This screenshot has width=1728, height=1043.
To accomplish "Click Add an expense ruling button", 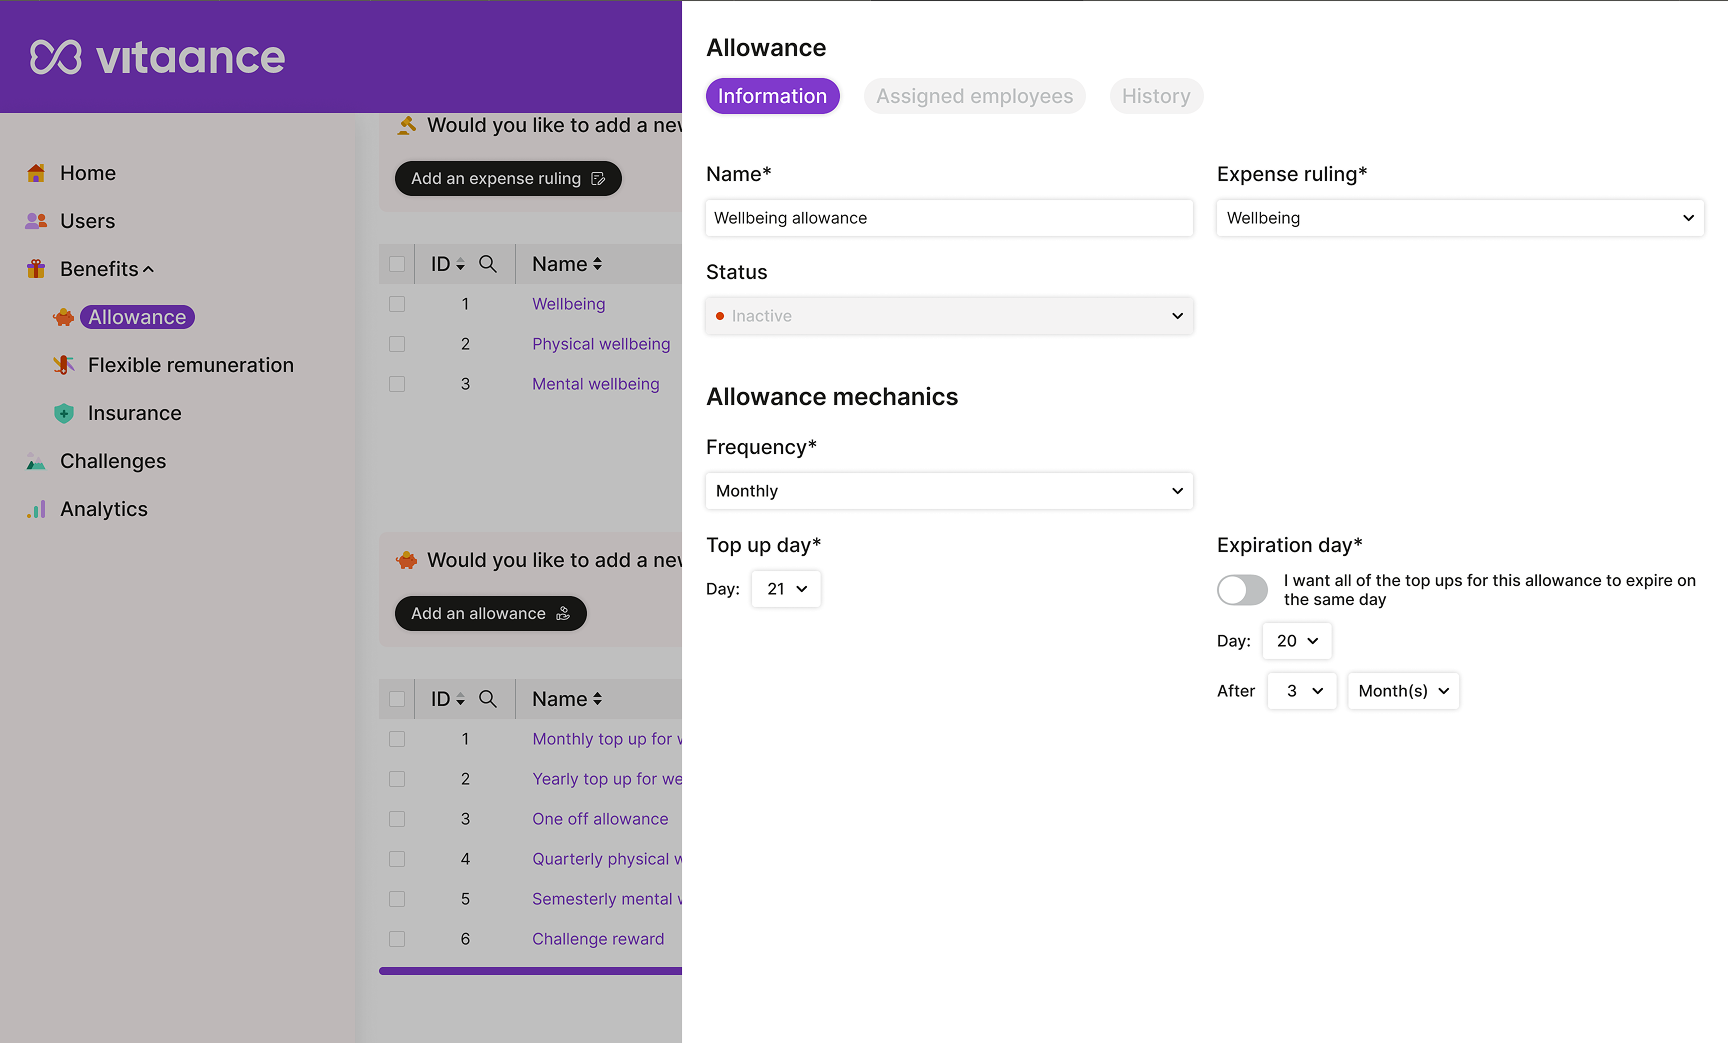I will pos(507,178).
